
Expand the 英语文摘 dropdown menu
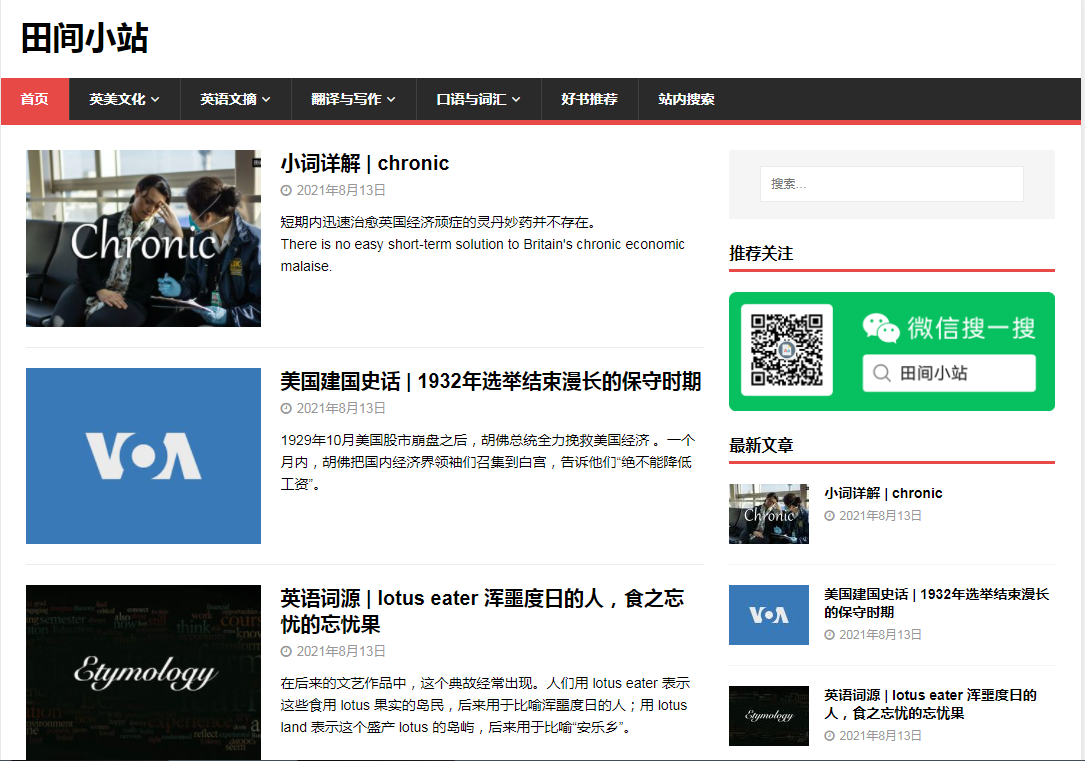(235, 99)
